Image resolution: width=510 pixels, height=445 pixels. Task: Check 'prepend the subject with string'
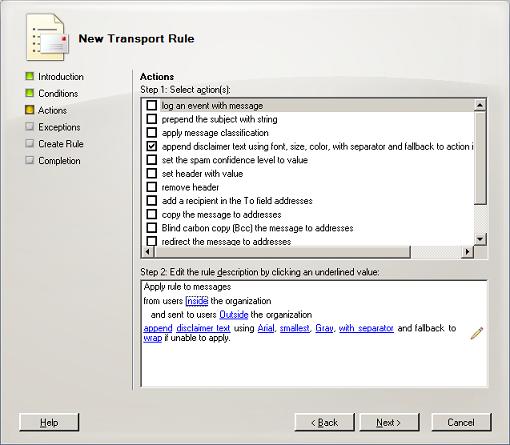coord(152,119)
